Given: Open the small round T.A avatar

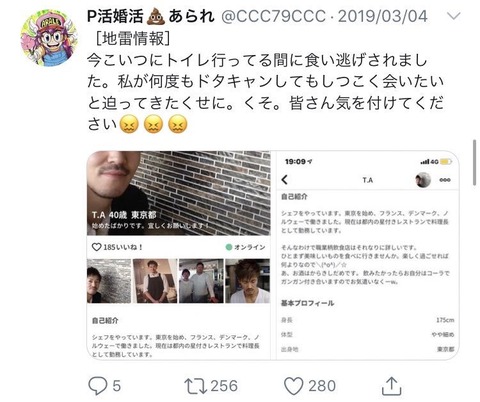Looking at the screenshot, I should click(x=423, y=180).
